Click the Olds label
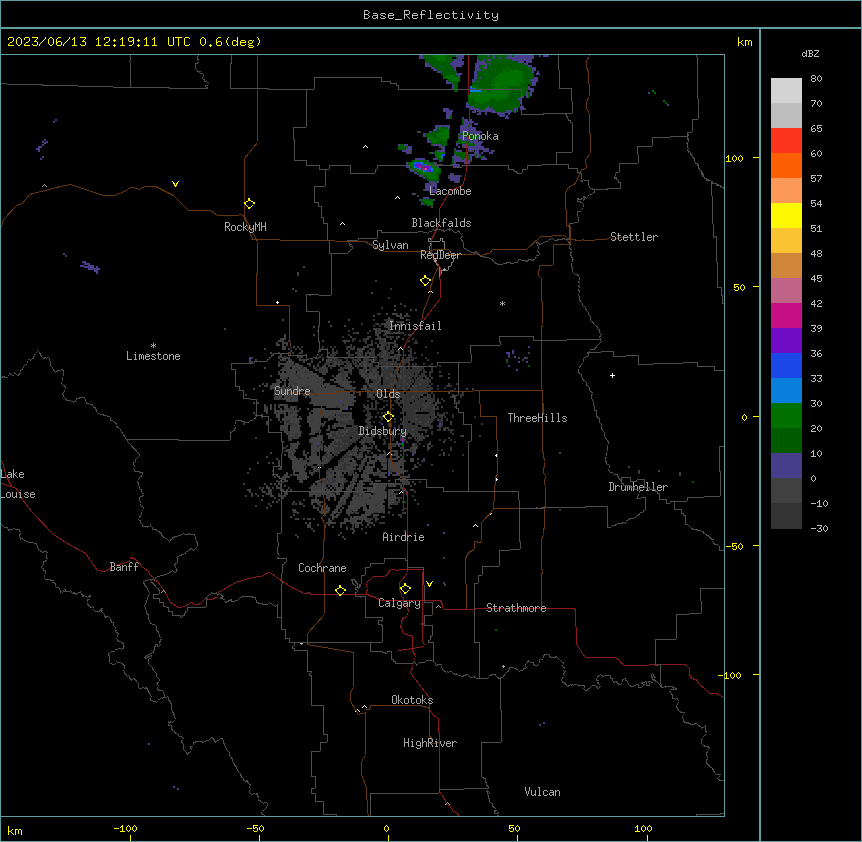Screen dimensions: 862x842 coord(388,394)
